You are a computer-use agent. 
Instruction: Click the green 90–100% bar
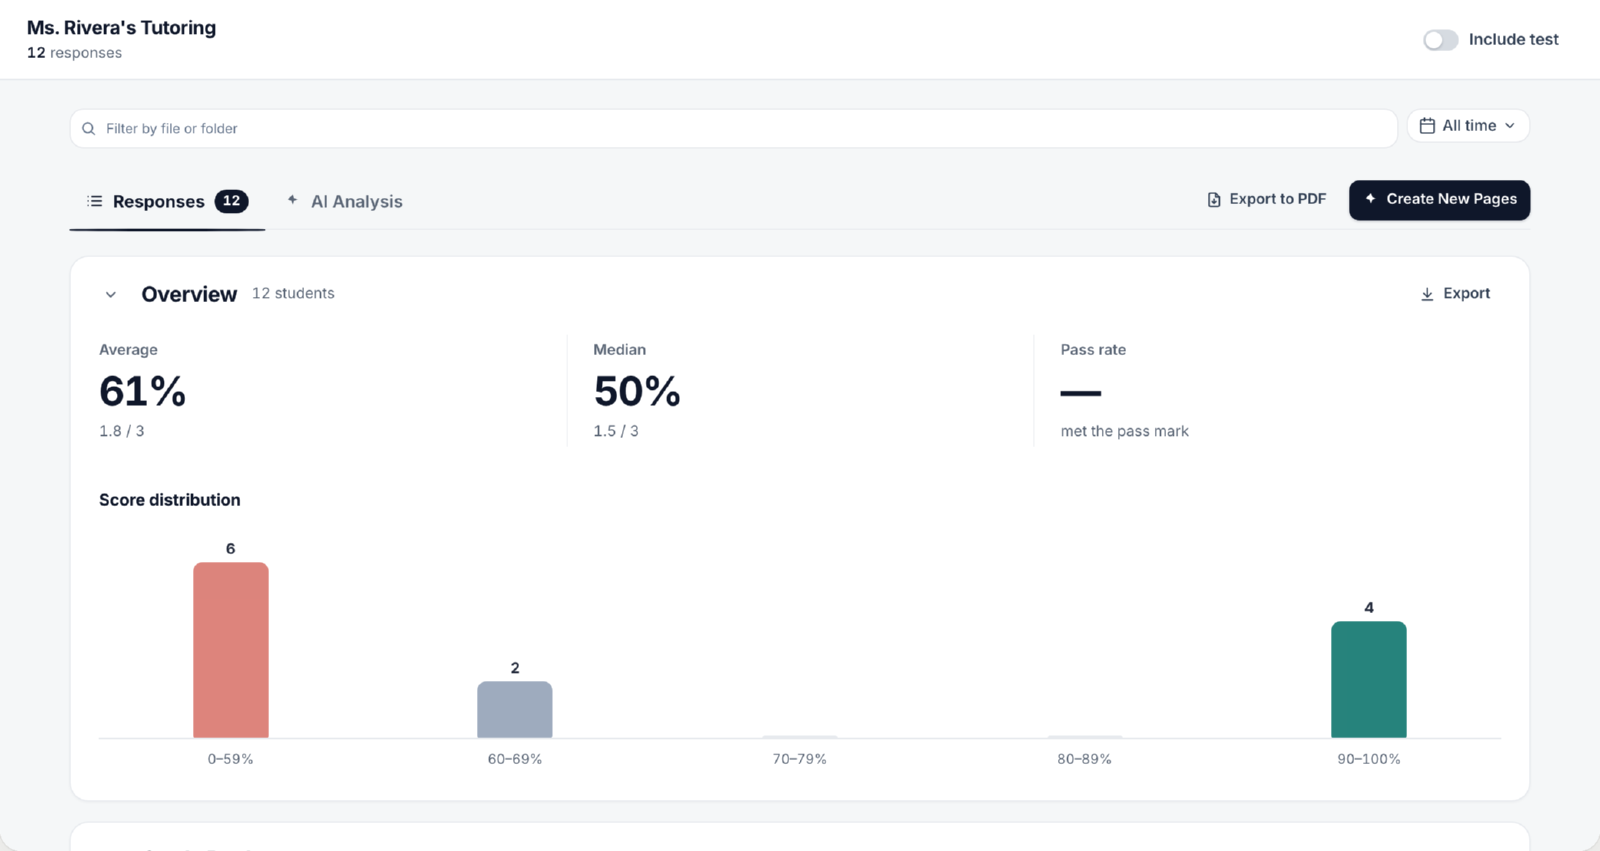pos(1369,680)
